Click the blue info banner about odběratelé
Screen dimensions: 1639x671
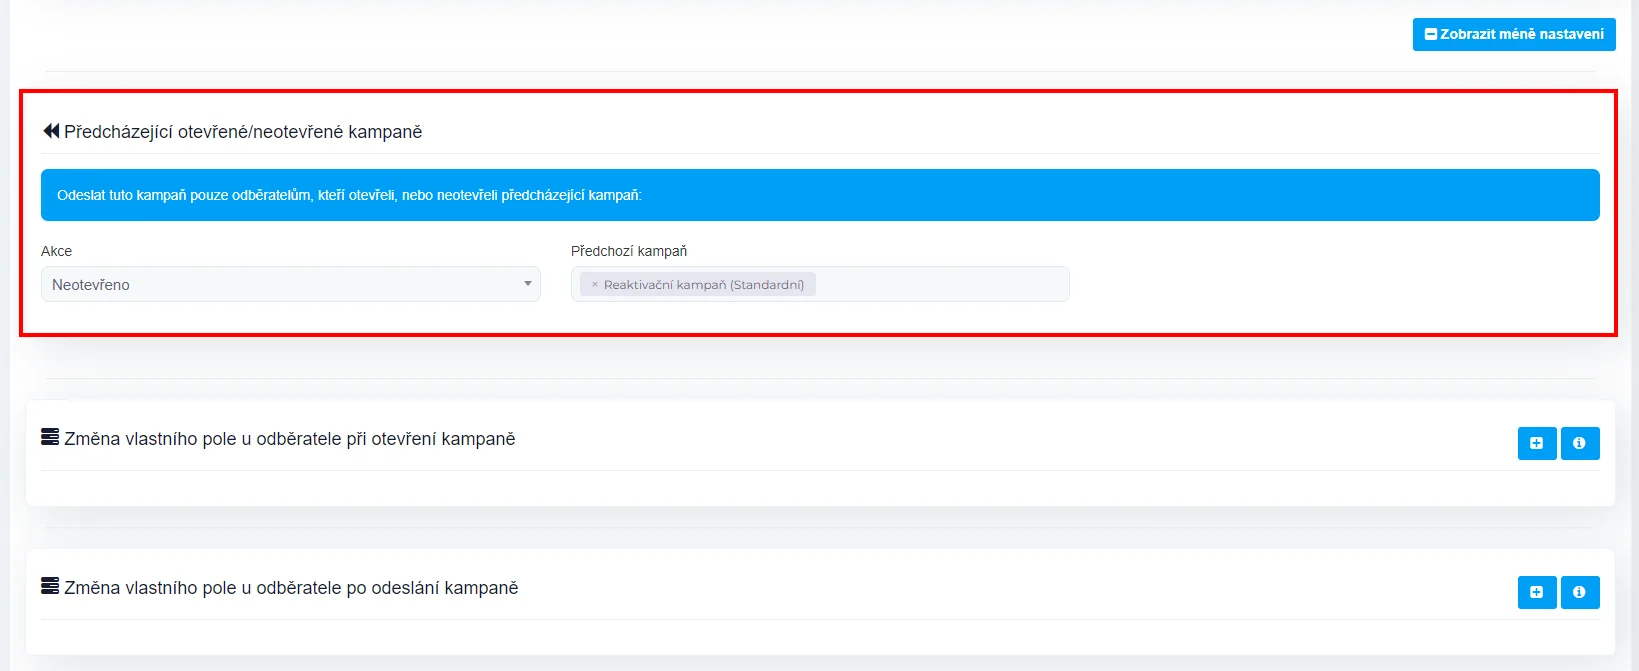[819, 195]
